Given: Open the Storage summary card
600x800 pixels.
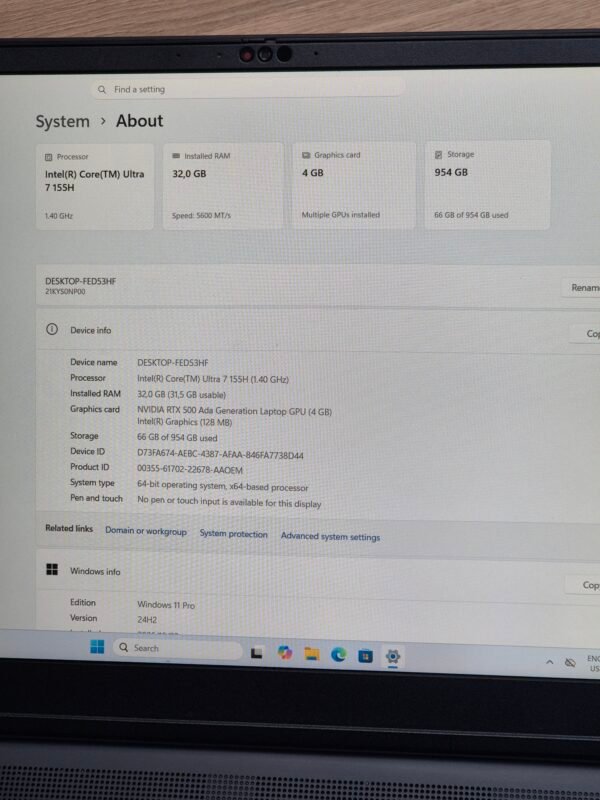Looking at the screenshot, I should [487, 185].
